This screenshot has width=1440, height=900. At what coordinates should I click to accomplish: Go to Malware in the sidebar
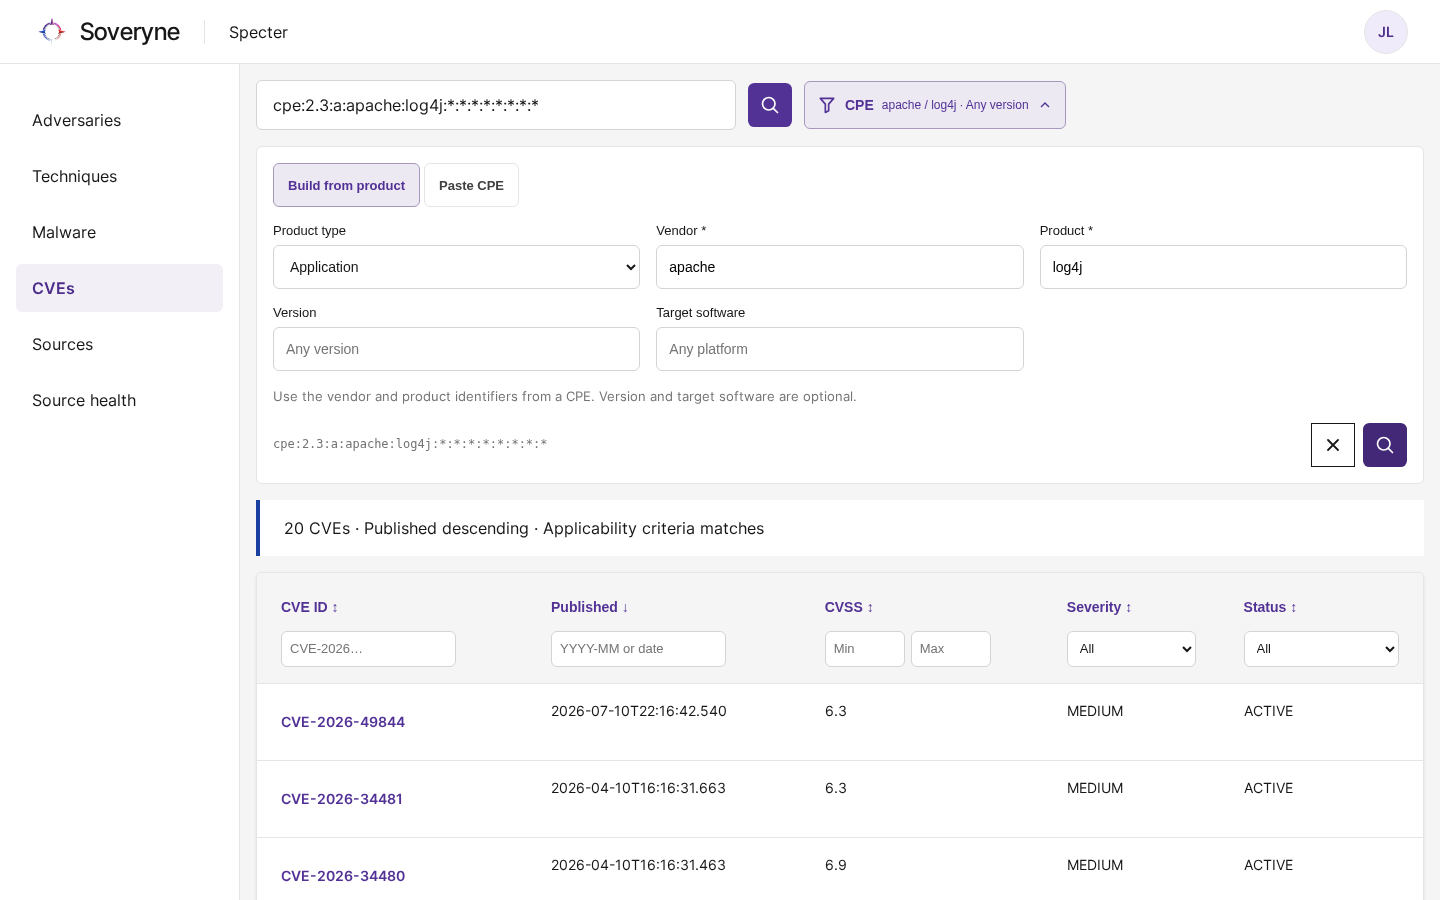[119, 232]
